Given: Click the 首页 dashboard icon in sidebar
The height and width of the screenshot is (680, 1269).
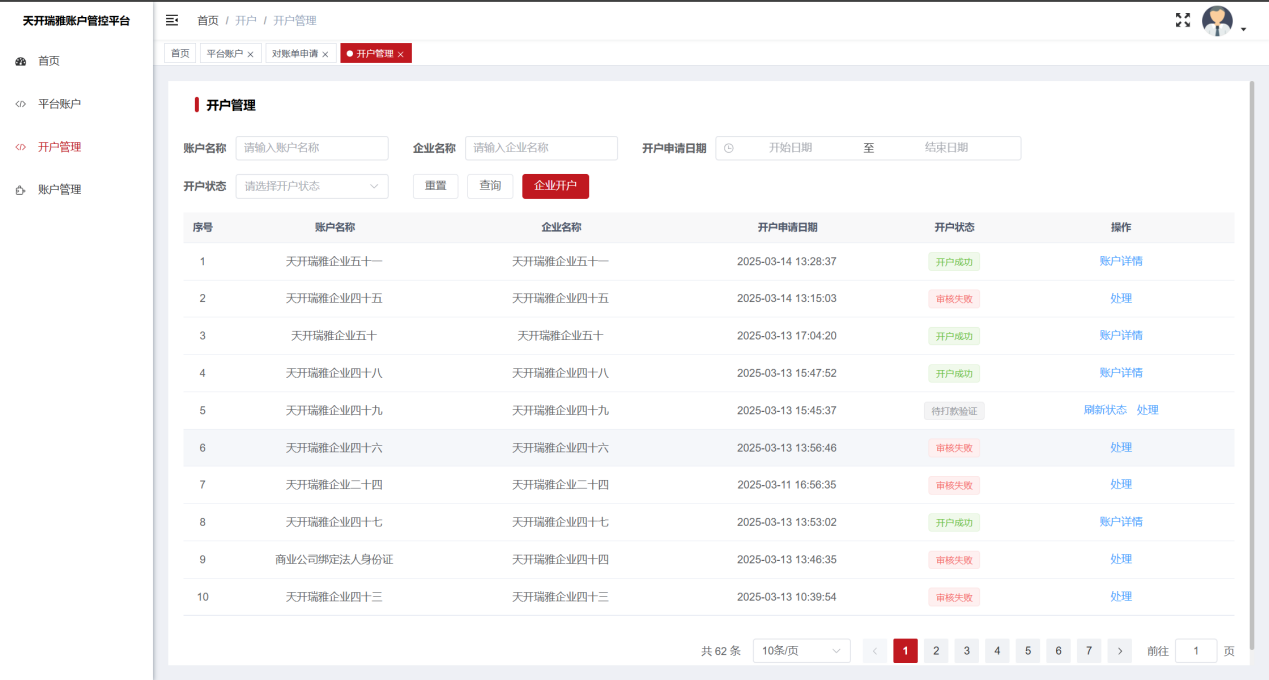Looking at the screenshot, I should [x=21, y=62].
